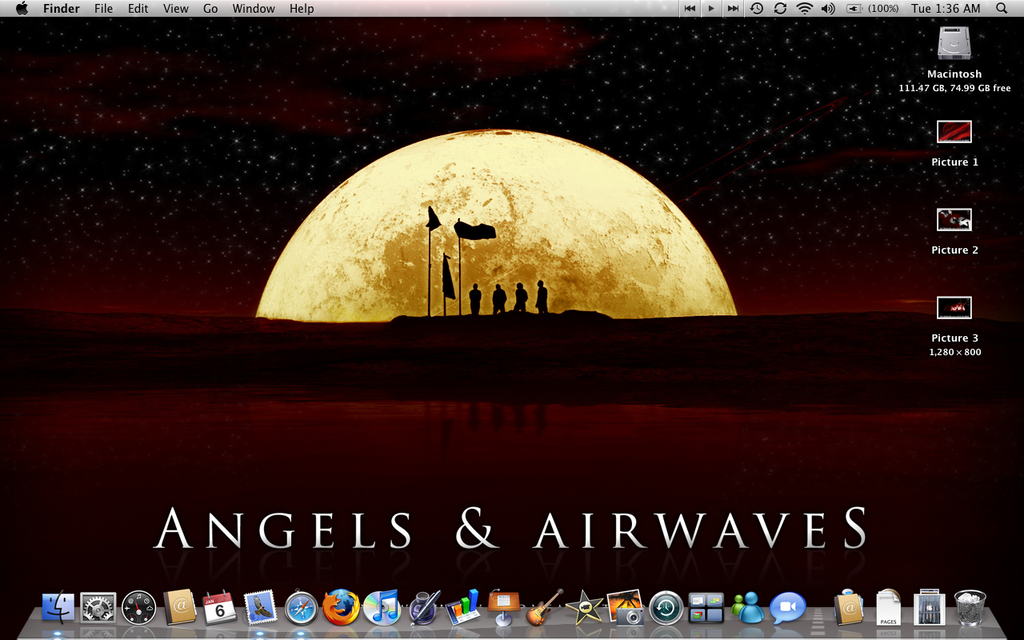Viewport: 1024px width, 640px height.
Task: Skip to next track in menu bar
Action: [x=733, y=8]
